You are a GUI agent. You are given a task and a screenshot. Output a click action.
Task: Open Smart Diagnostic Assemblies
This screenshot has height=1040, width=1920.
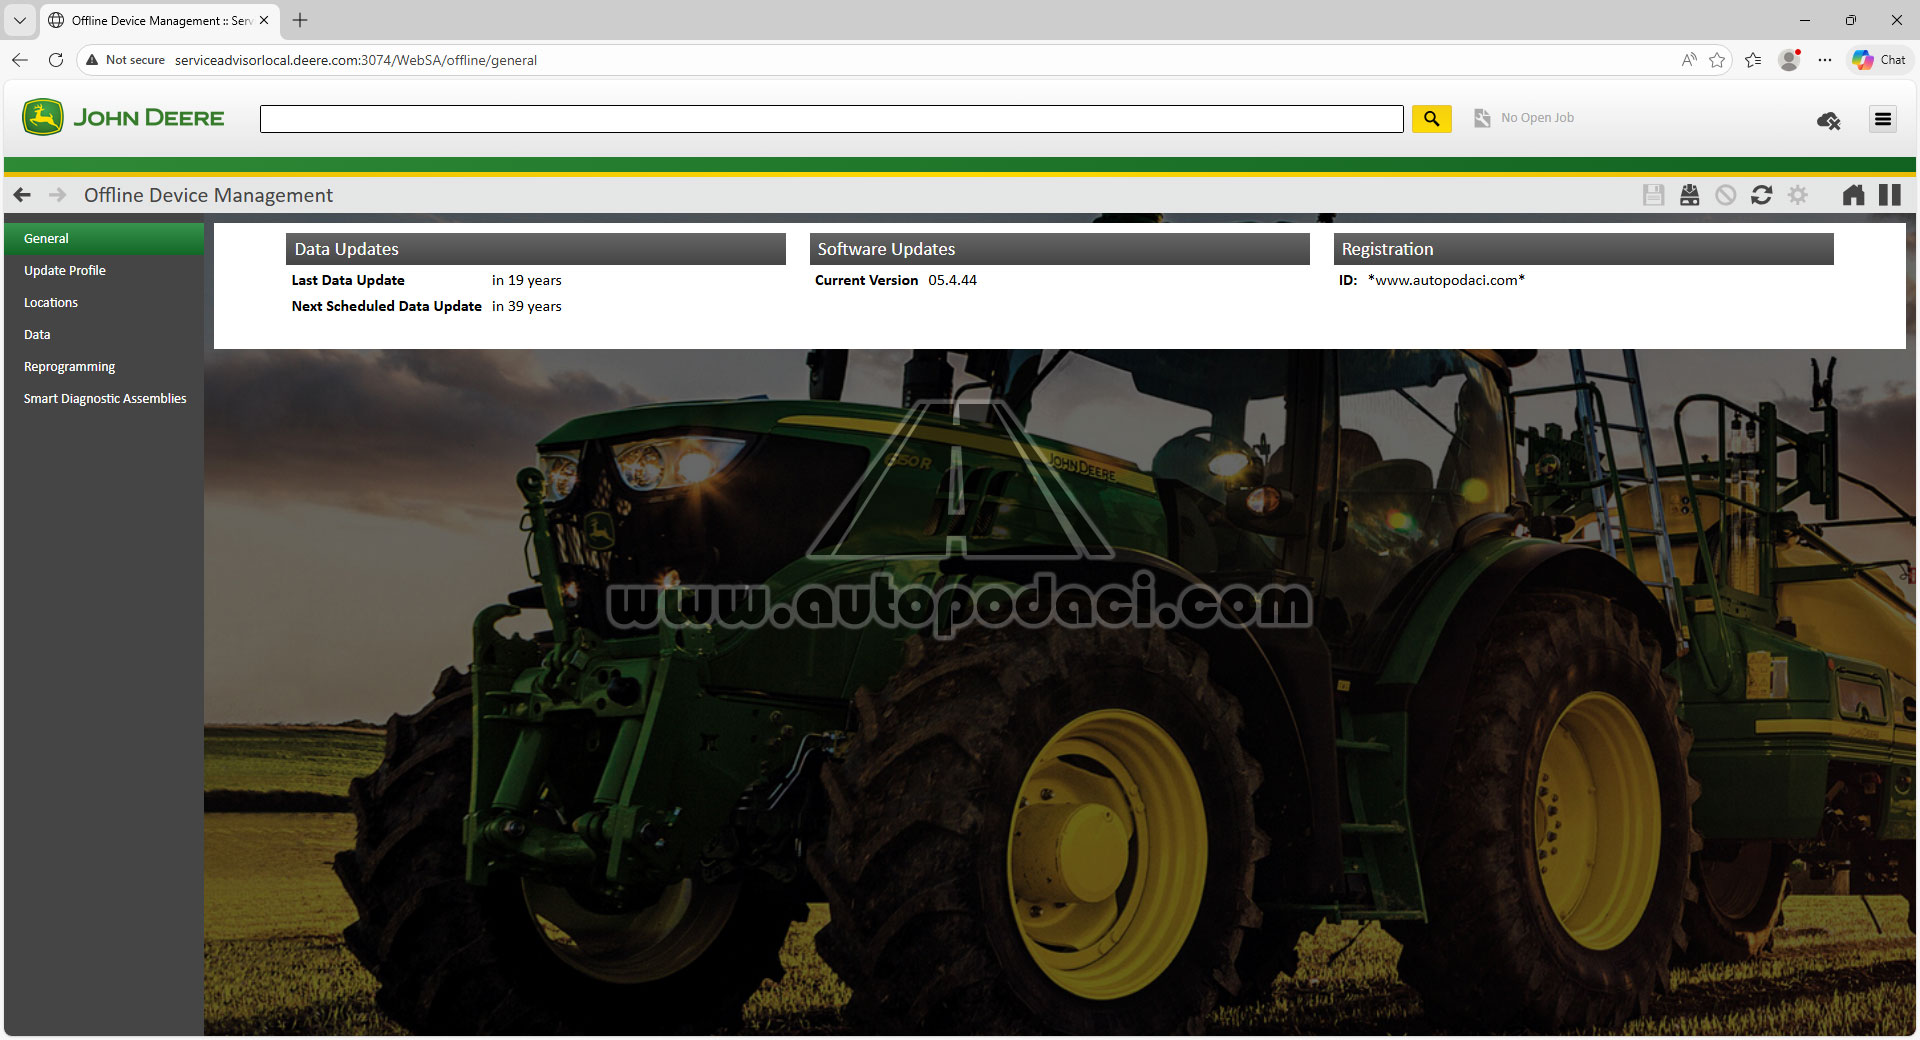(x=105, y=399)
